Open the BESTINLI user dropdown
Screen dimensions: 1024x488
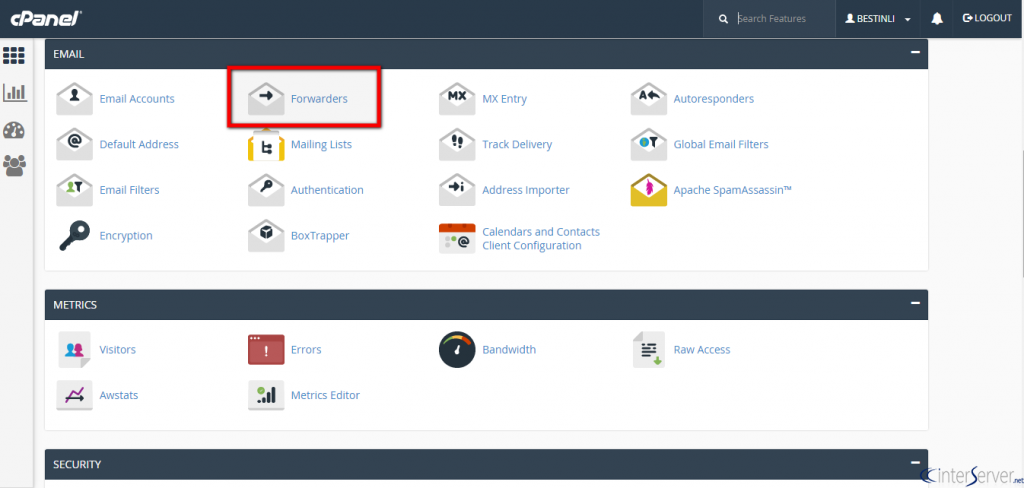878,19
